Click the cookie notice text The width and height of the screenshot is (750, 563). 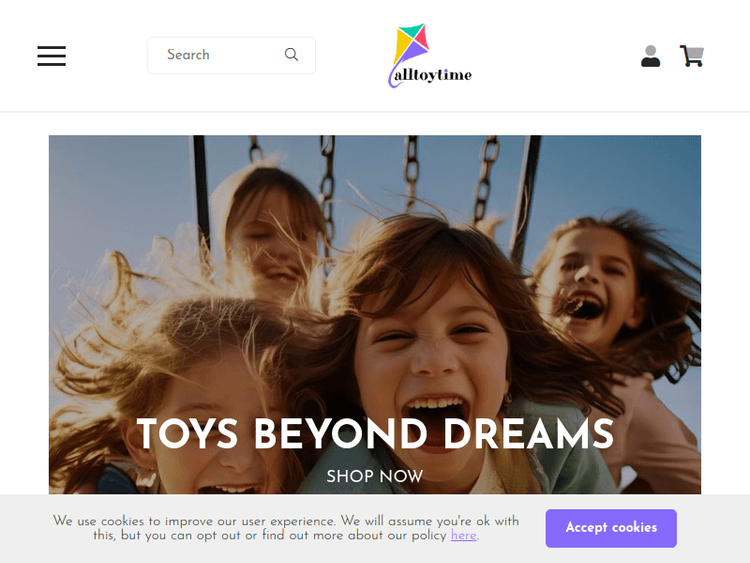pos(286,528)
